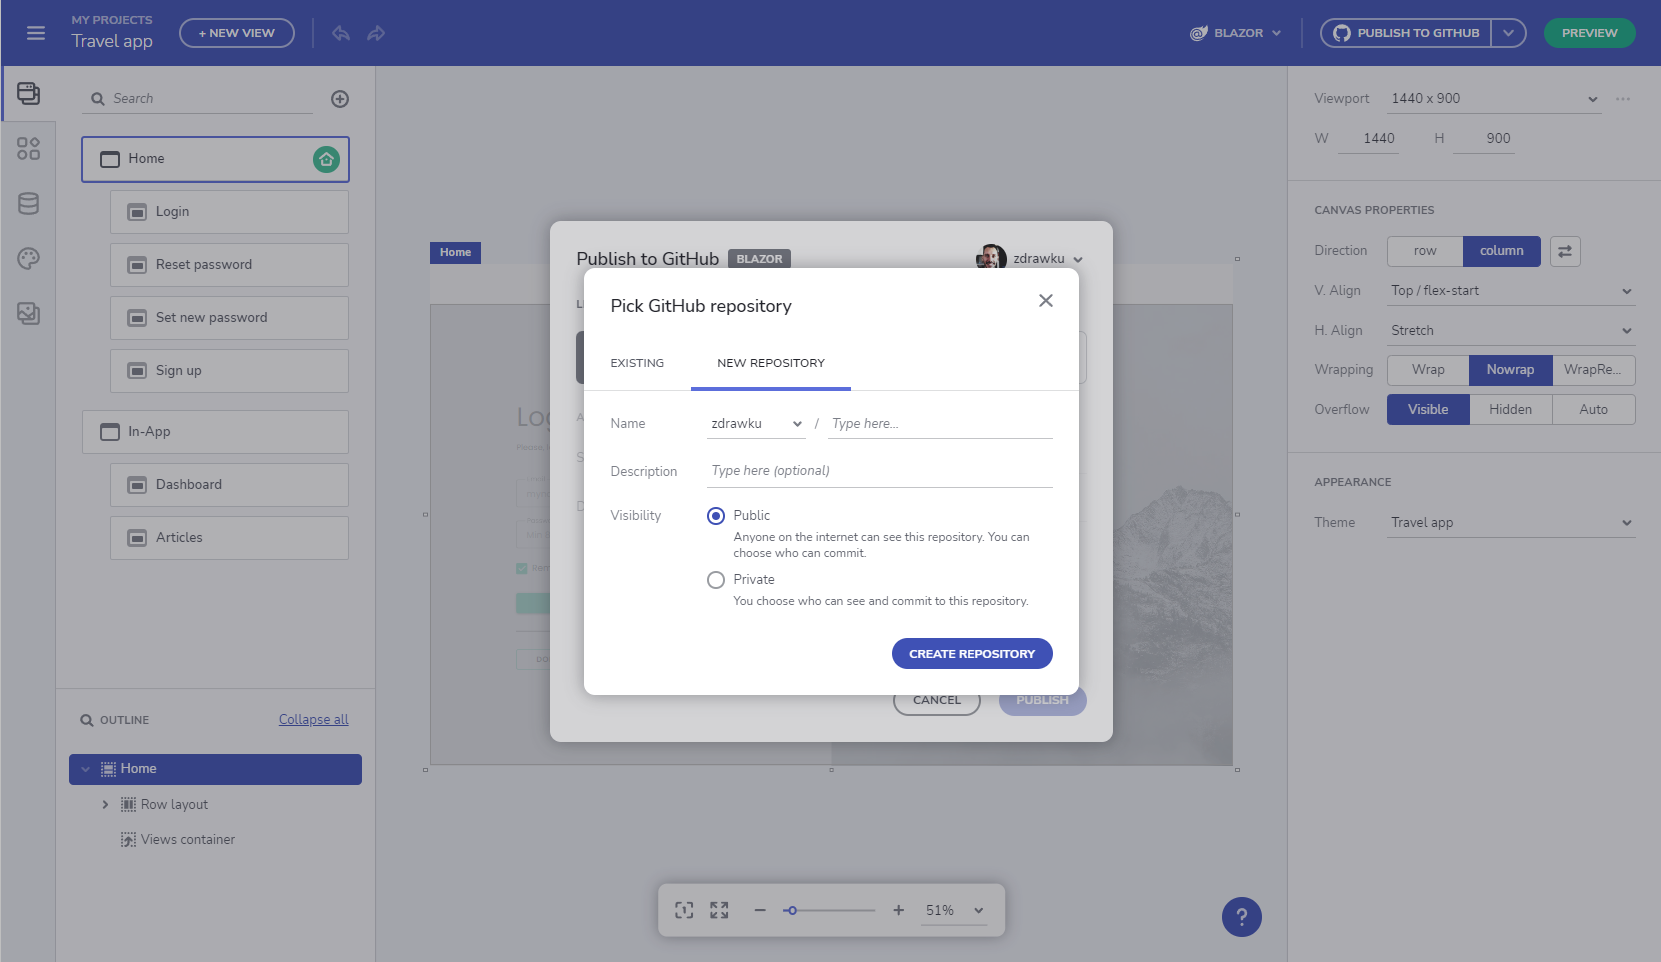
Task: Click the zdrawku user avatar
Action: (x=991, y=258)
